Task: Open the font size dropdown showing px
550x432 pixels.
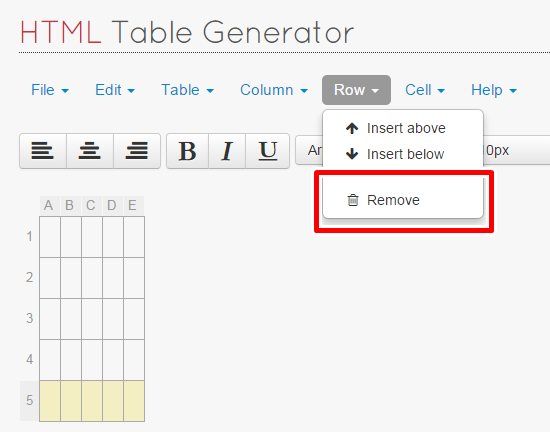Action: click(516, 150)
